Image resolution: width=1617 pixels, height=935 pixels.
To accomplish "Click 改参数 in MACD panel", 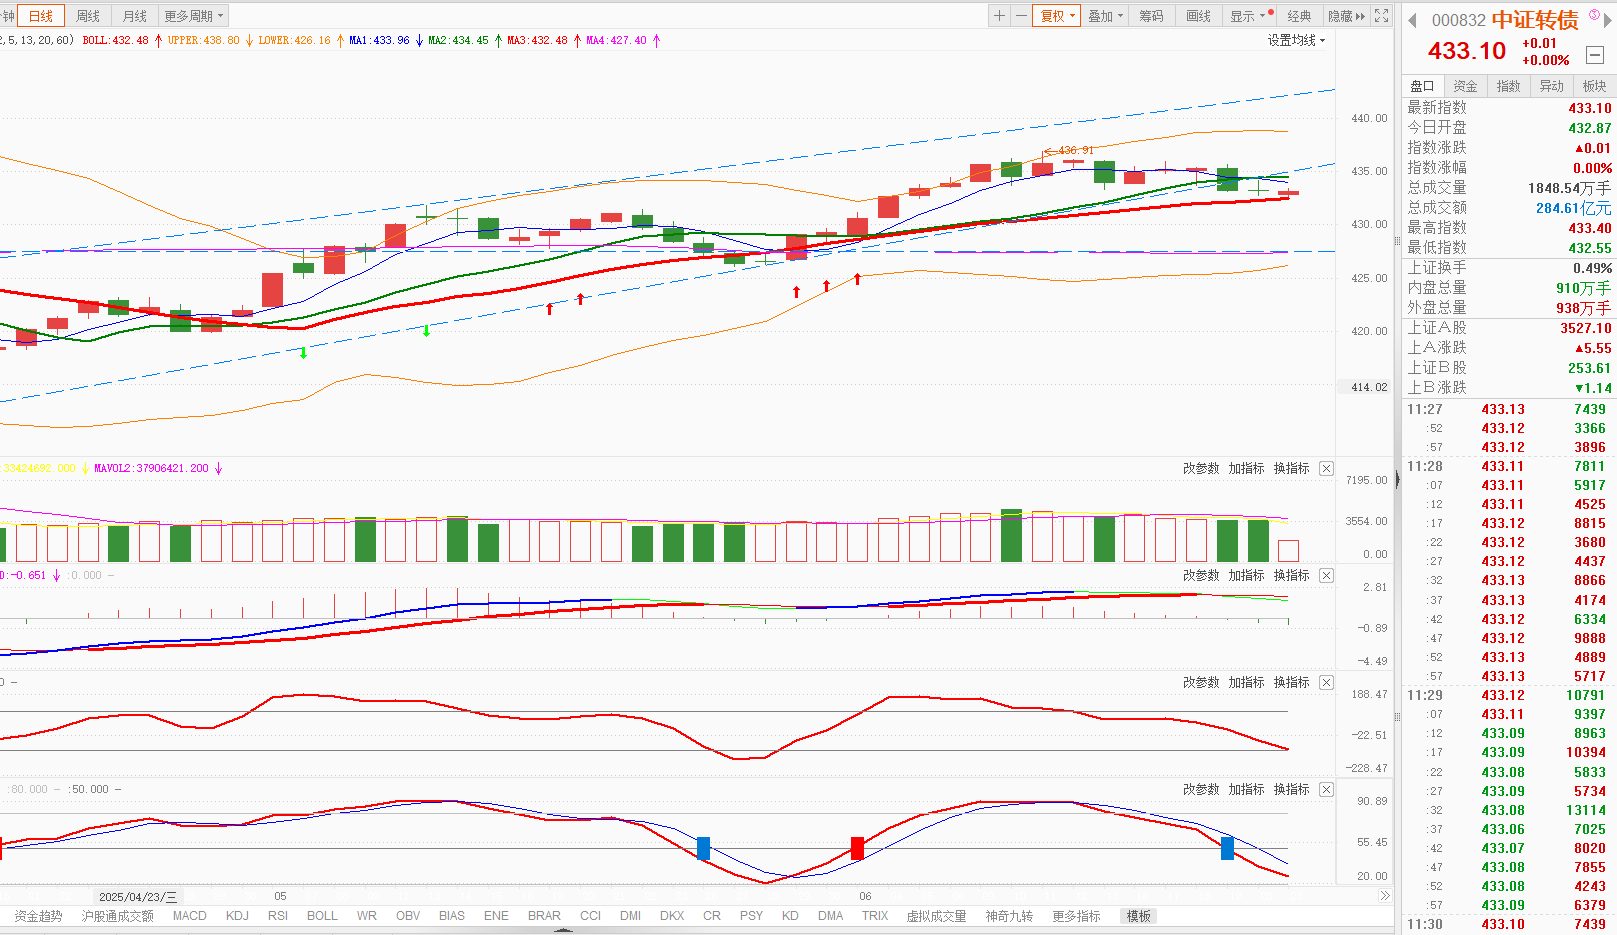I will pos(1201,575).
